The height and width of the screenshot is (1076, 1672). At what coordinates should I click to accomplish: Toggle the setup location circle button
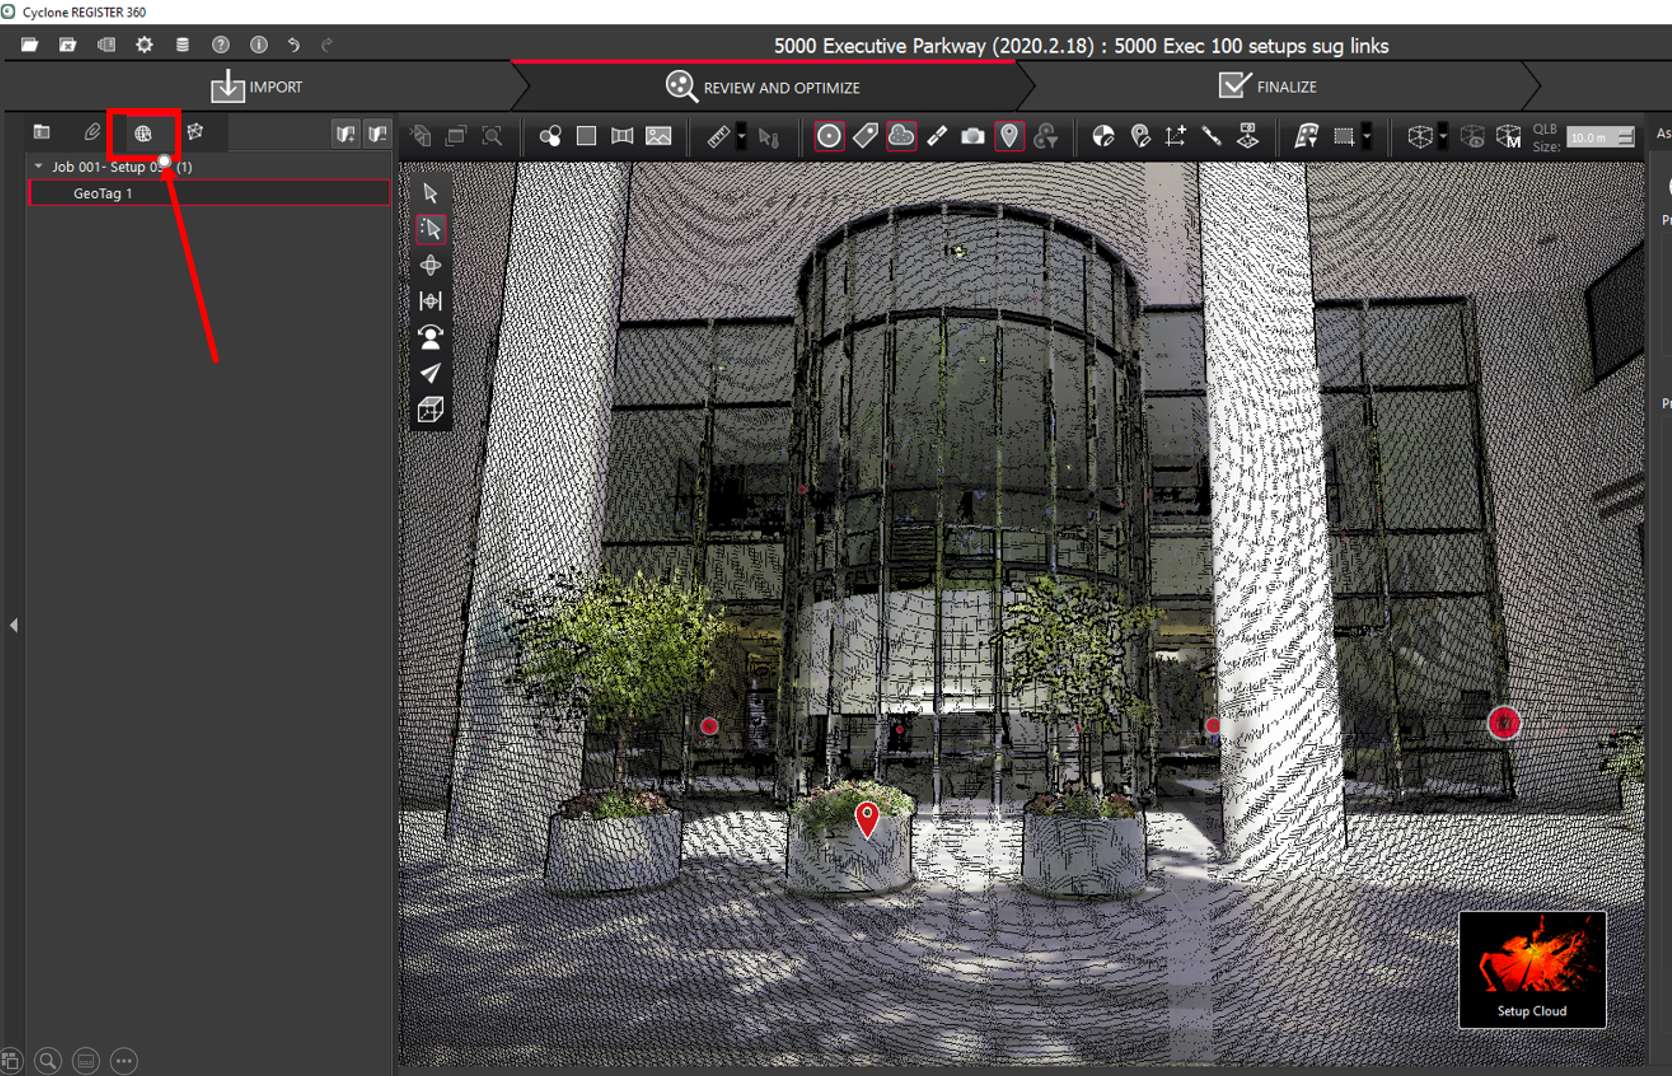(x=829, y=136)
